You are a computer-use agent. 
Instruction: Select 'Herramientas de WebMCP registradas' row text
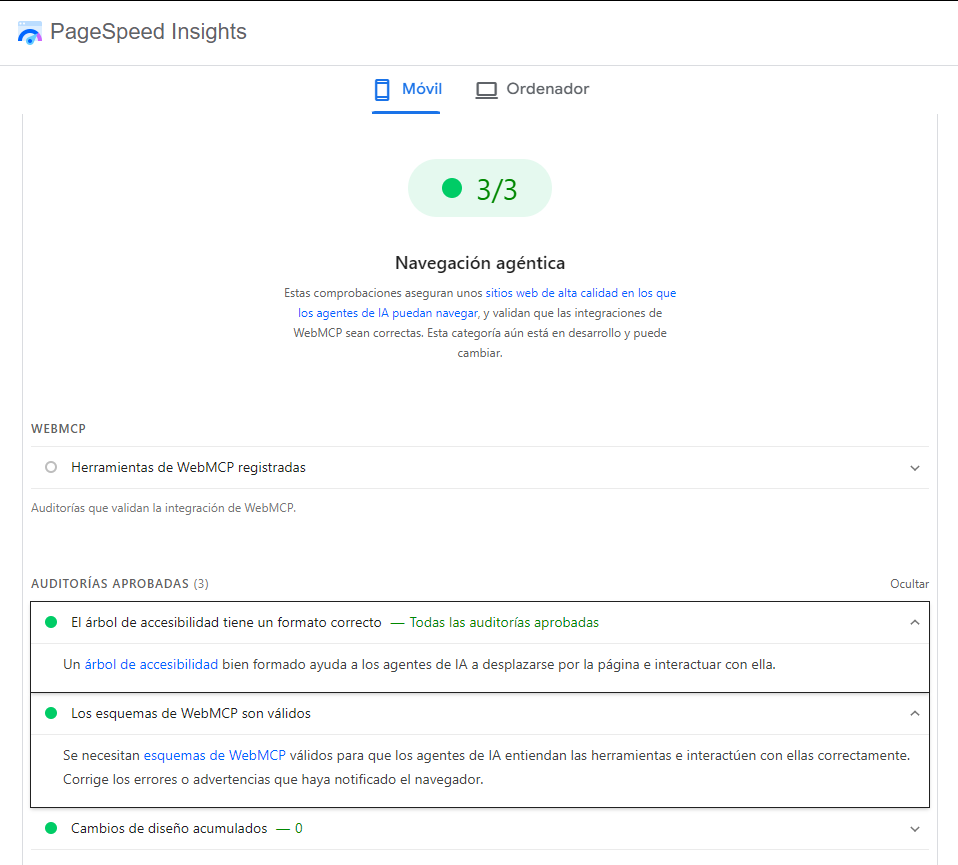click(188, 467)
